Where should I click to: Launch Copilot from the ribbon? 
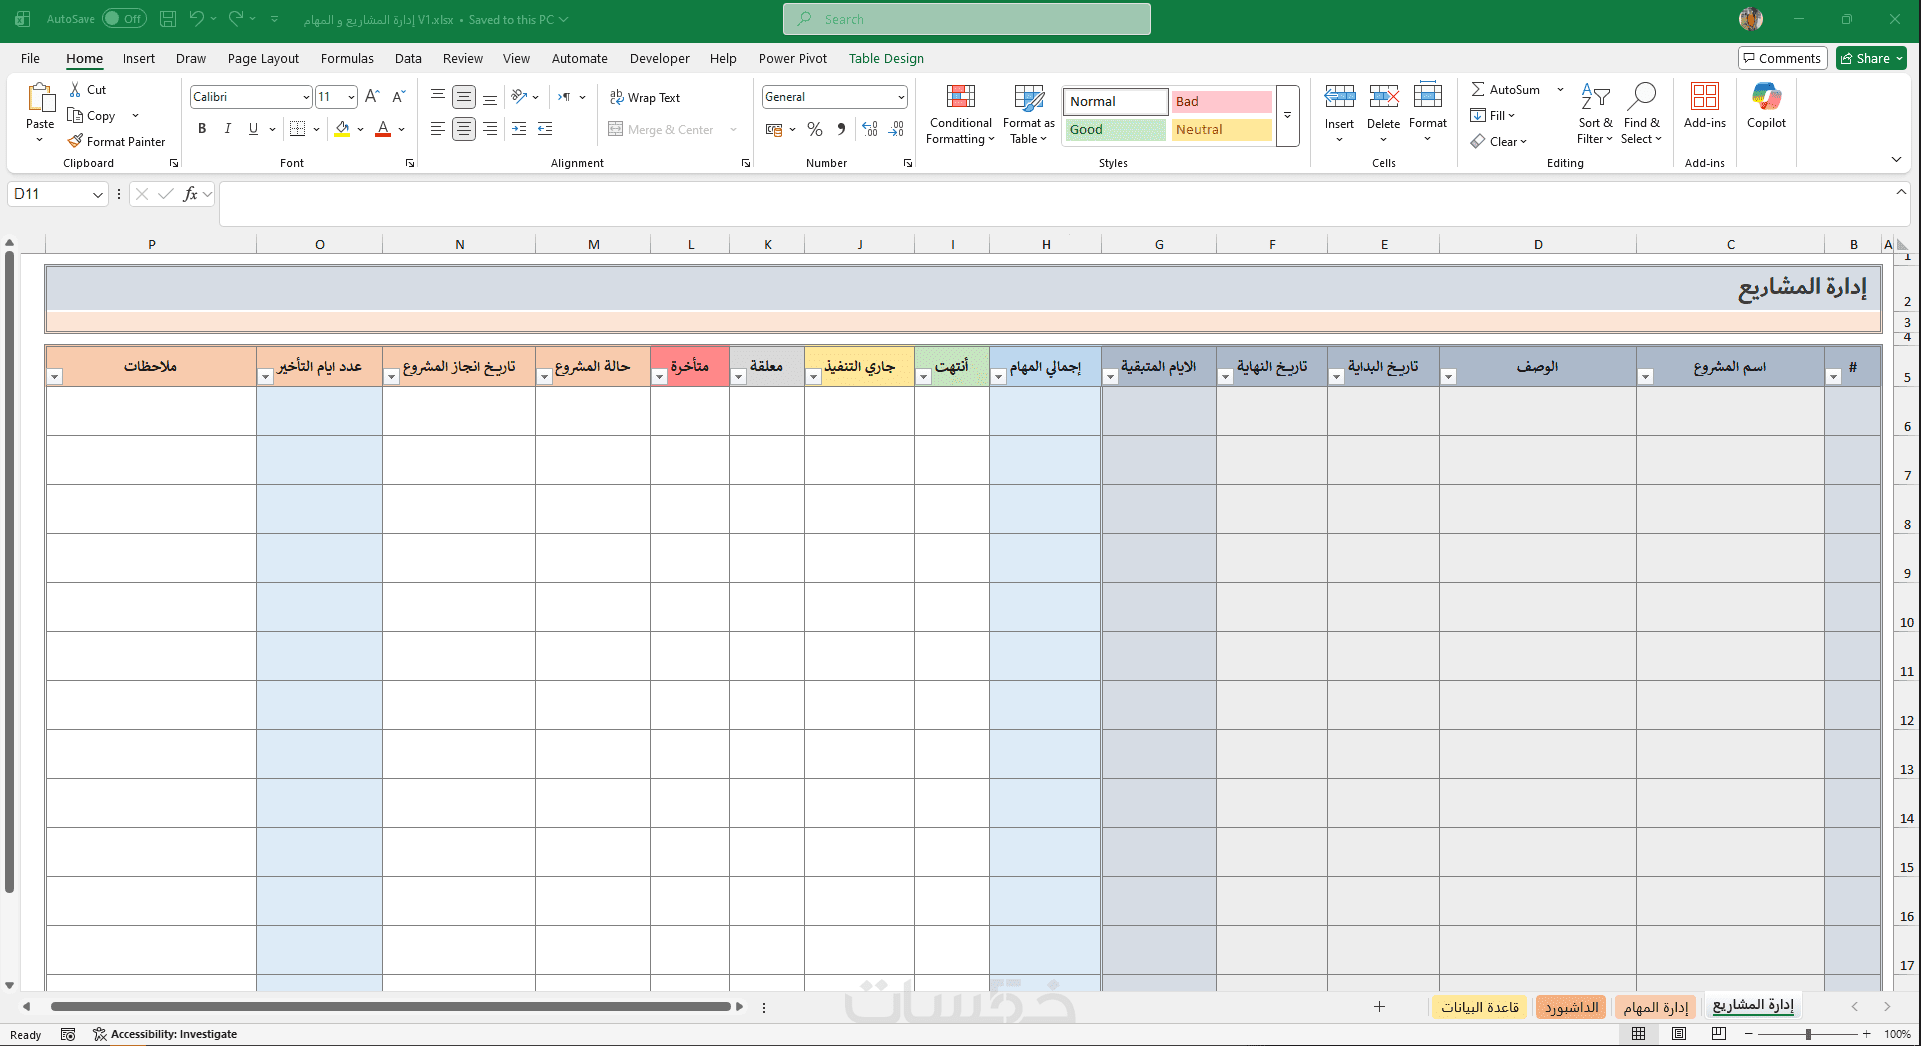(1766, 106)
